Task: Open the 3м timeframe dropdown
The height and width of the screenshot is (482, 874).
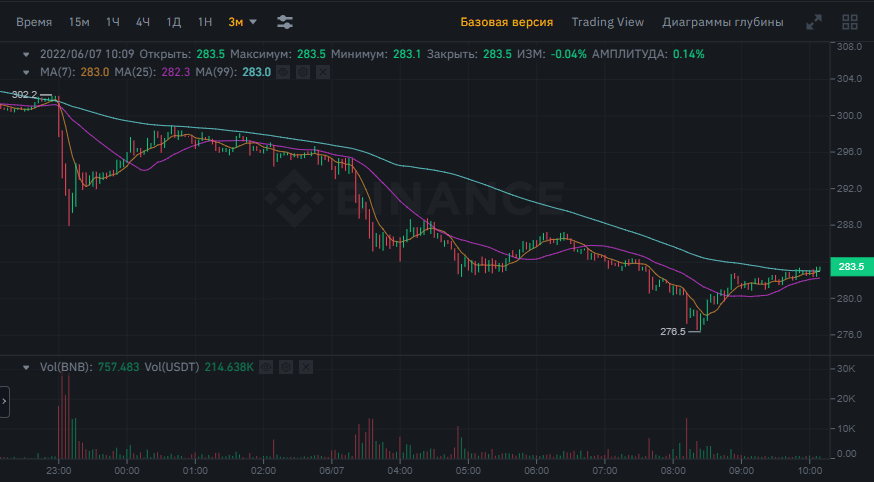Action: coord(242,21)
